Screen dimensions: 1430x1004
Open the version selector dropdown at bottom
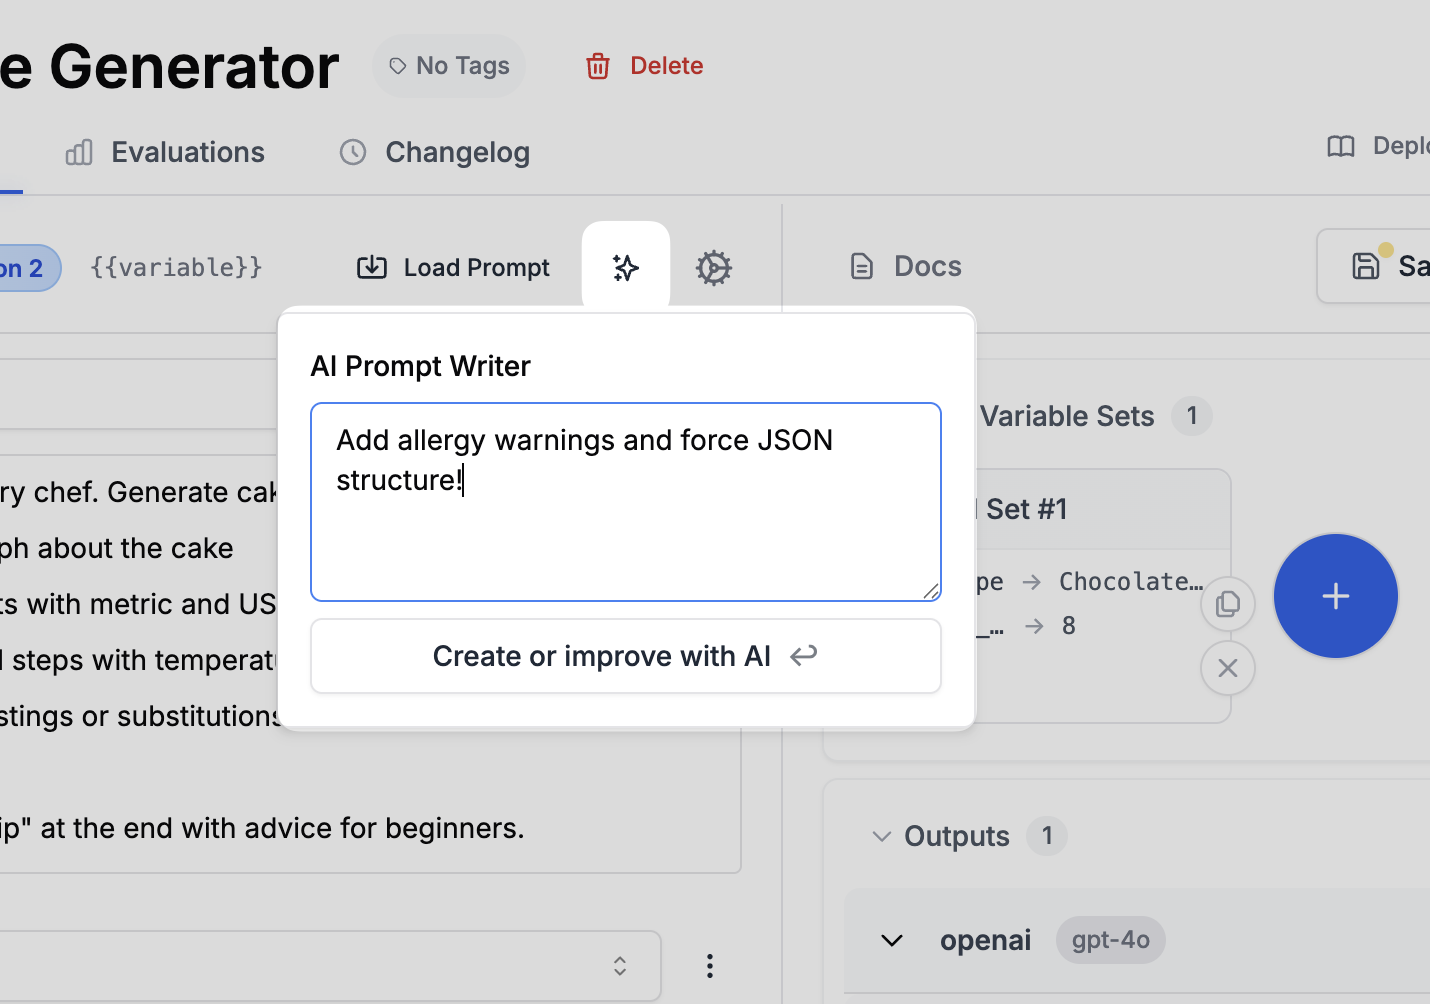coord(619,966)
